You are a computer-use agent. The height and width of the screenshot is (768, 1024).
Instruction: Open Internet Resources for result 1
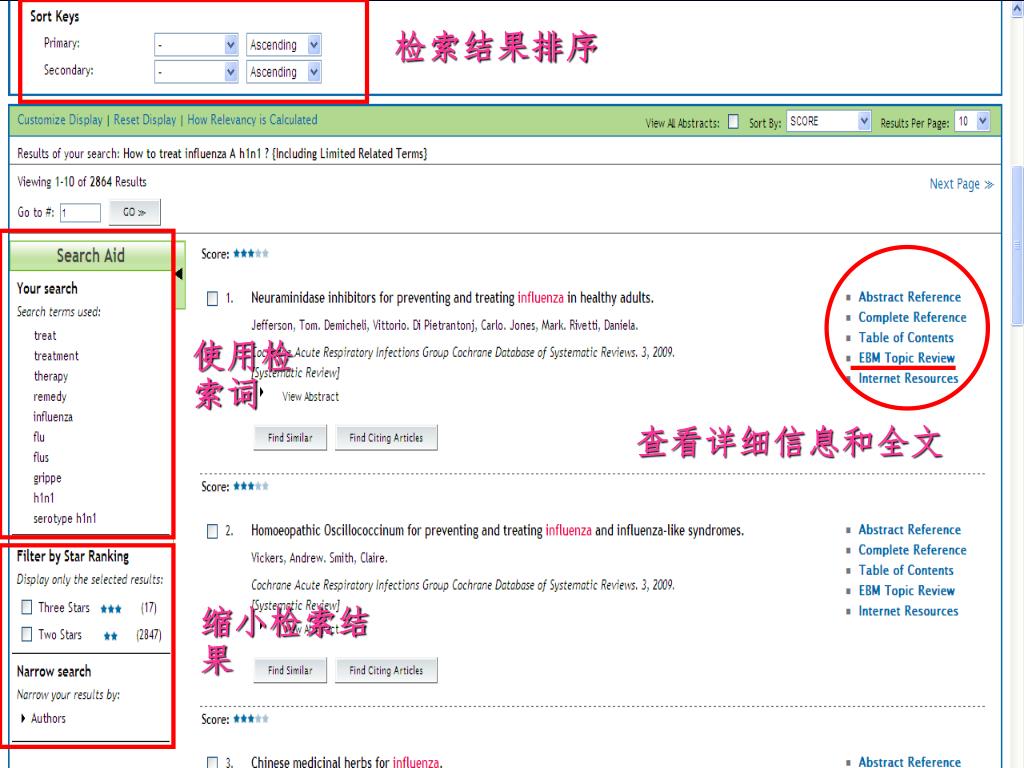pyautogui.click(x=908, y=378)
